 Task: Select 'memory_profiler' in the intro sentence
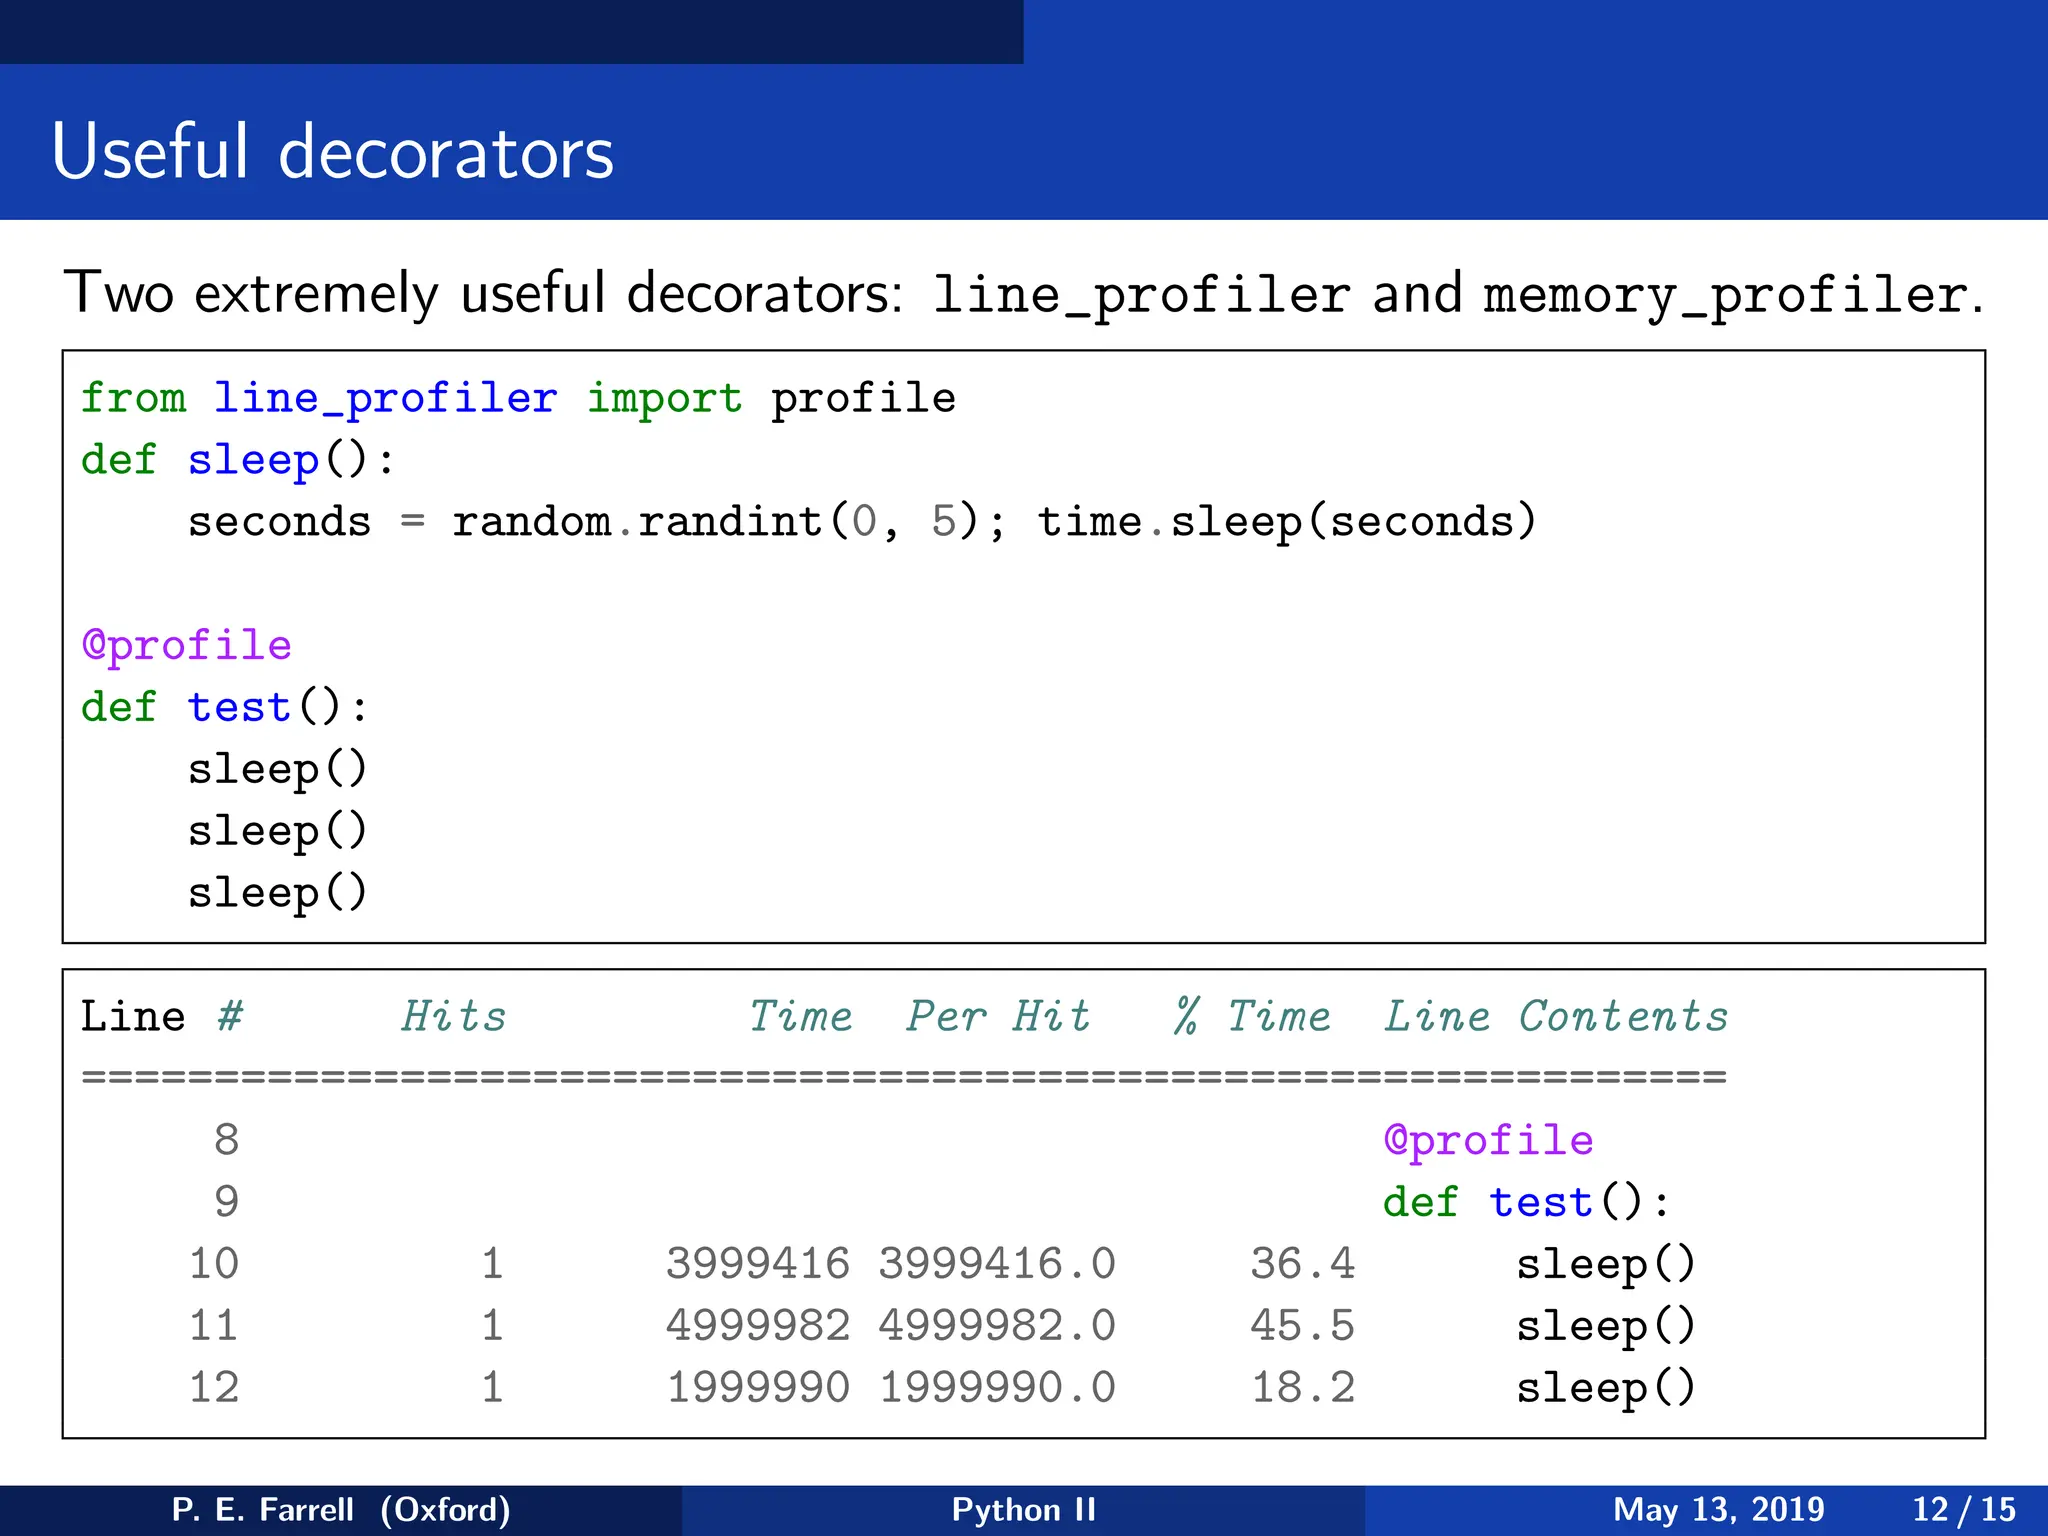[x=1726, y=296]
